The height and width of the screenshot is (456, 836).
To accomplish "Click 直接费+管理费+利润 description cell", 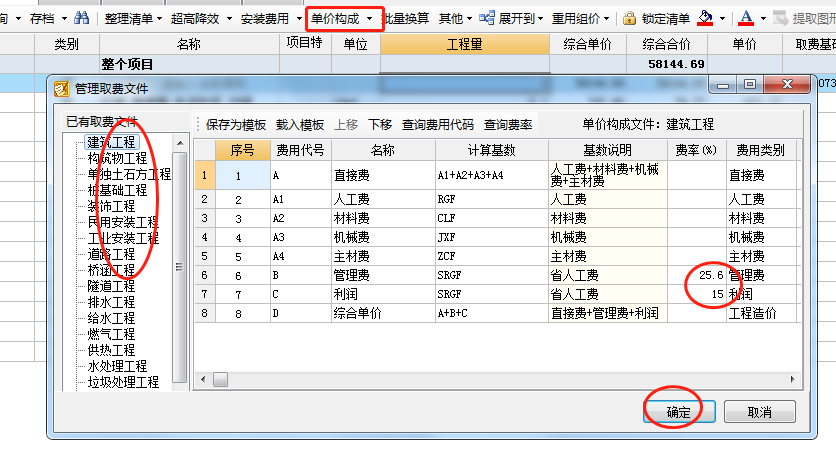I will [607, 313].
